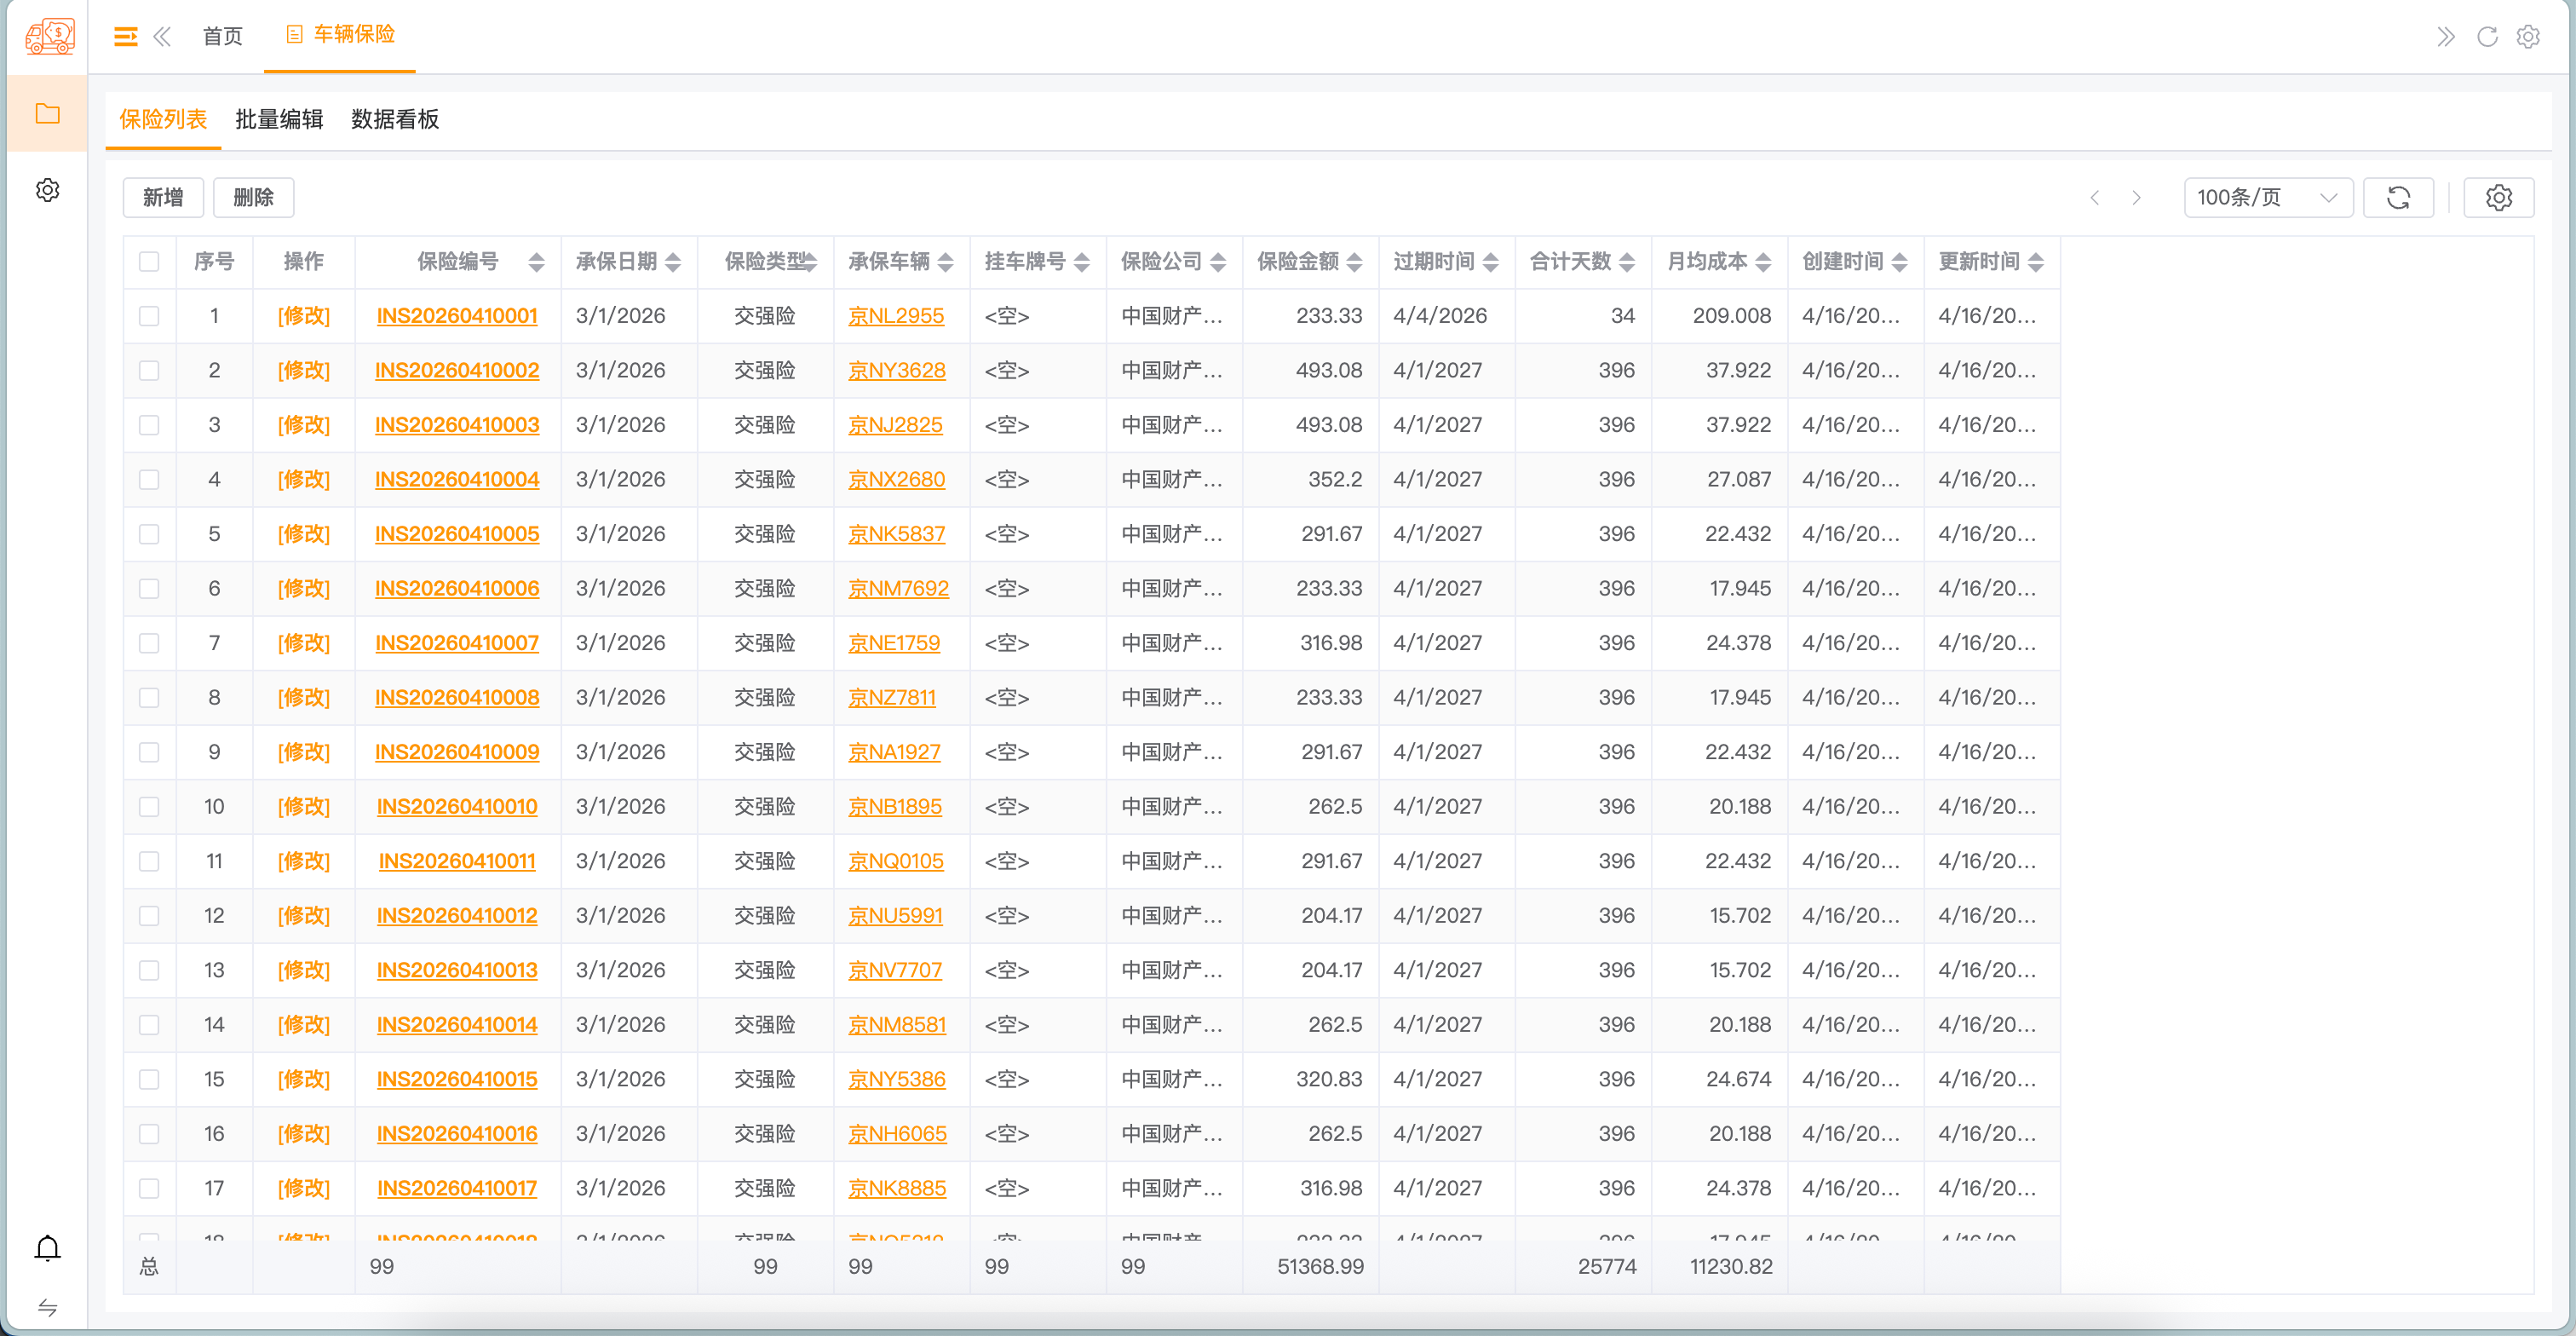Tick the checkbox for row 1

click(149, 316)
